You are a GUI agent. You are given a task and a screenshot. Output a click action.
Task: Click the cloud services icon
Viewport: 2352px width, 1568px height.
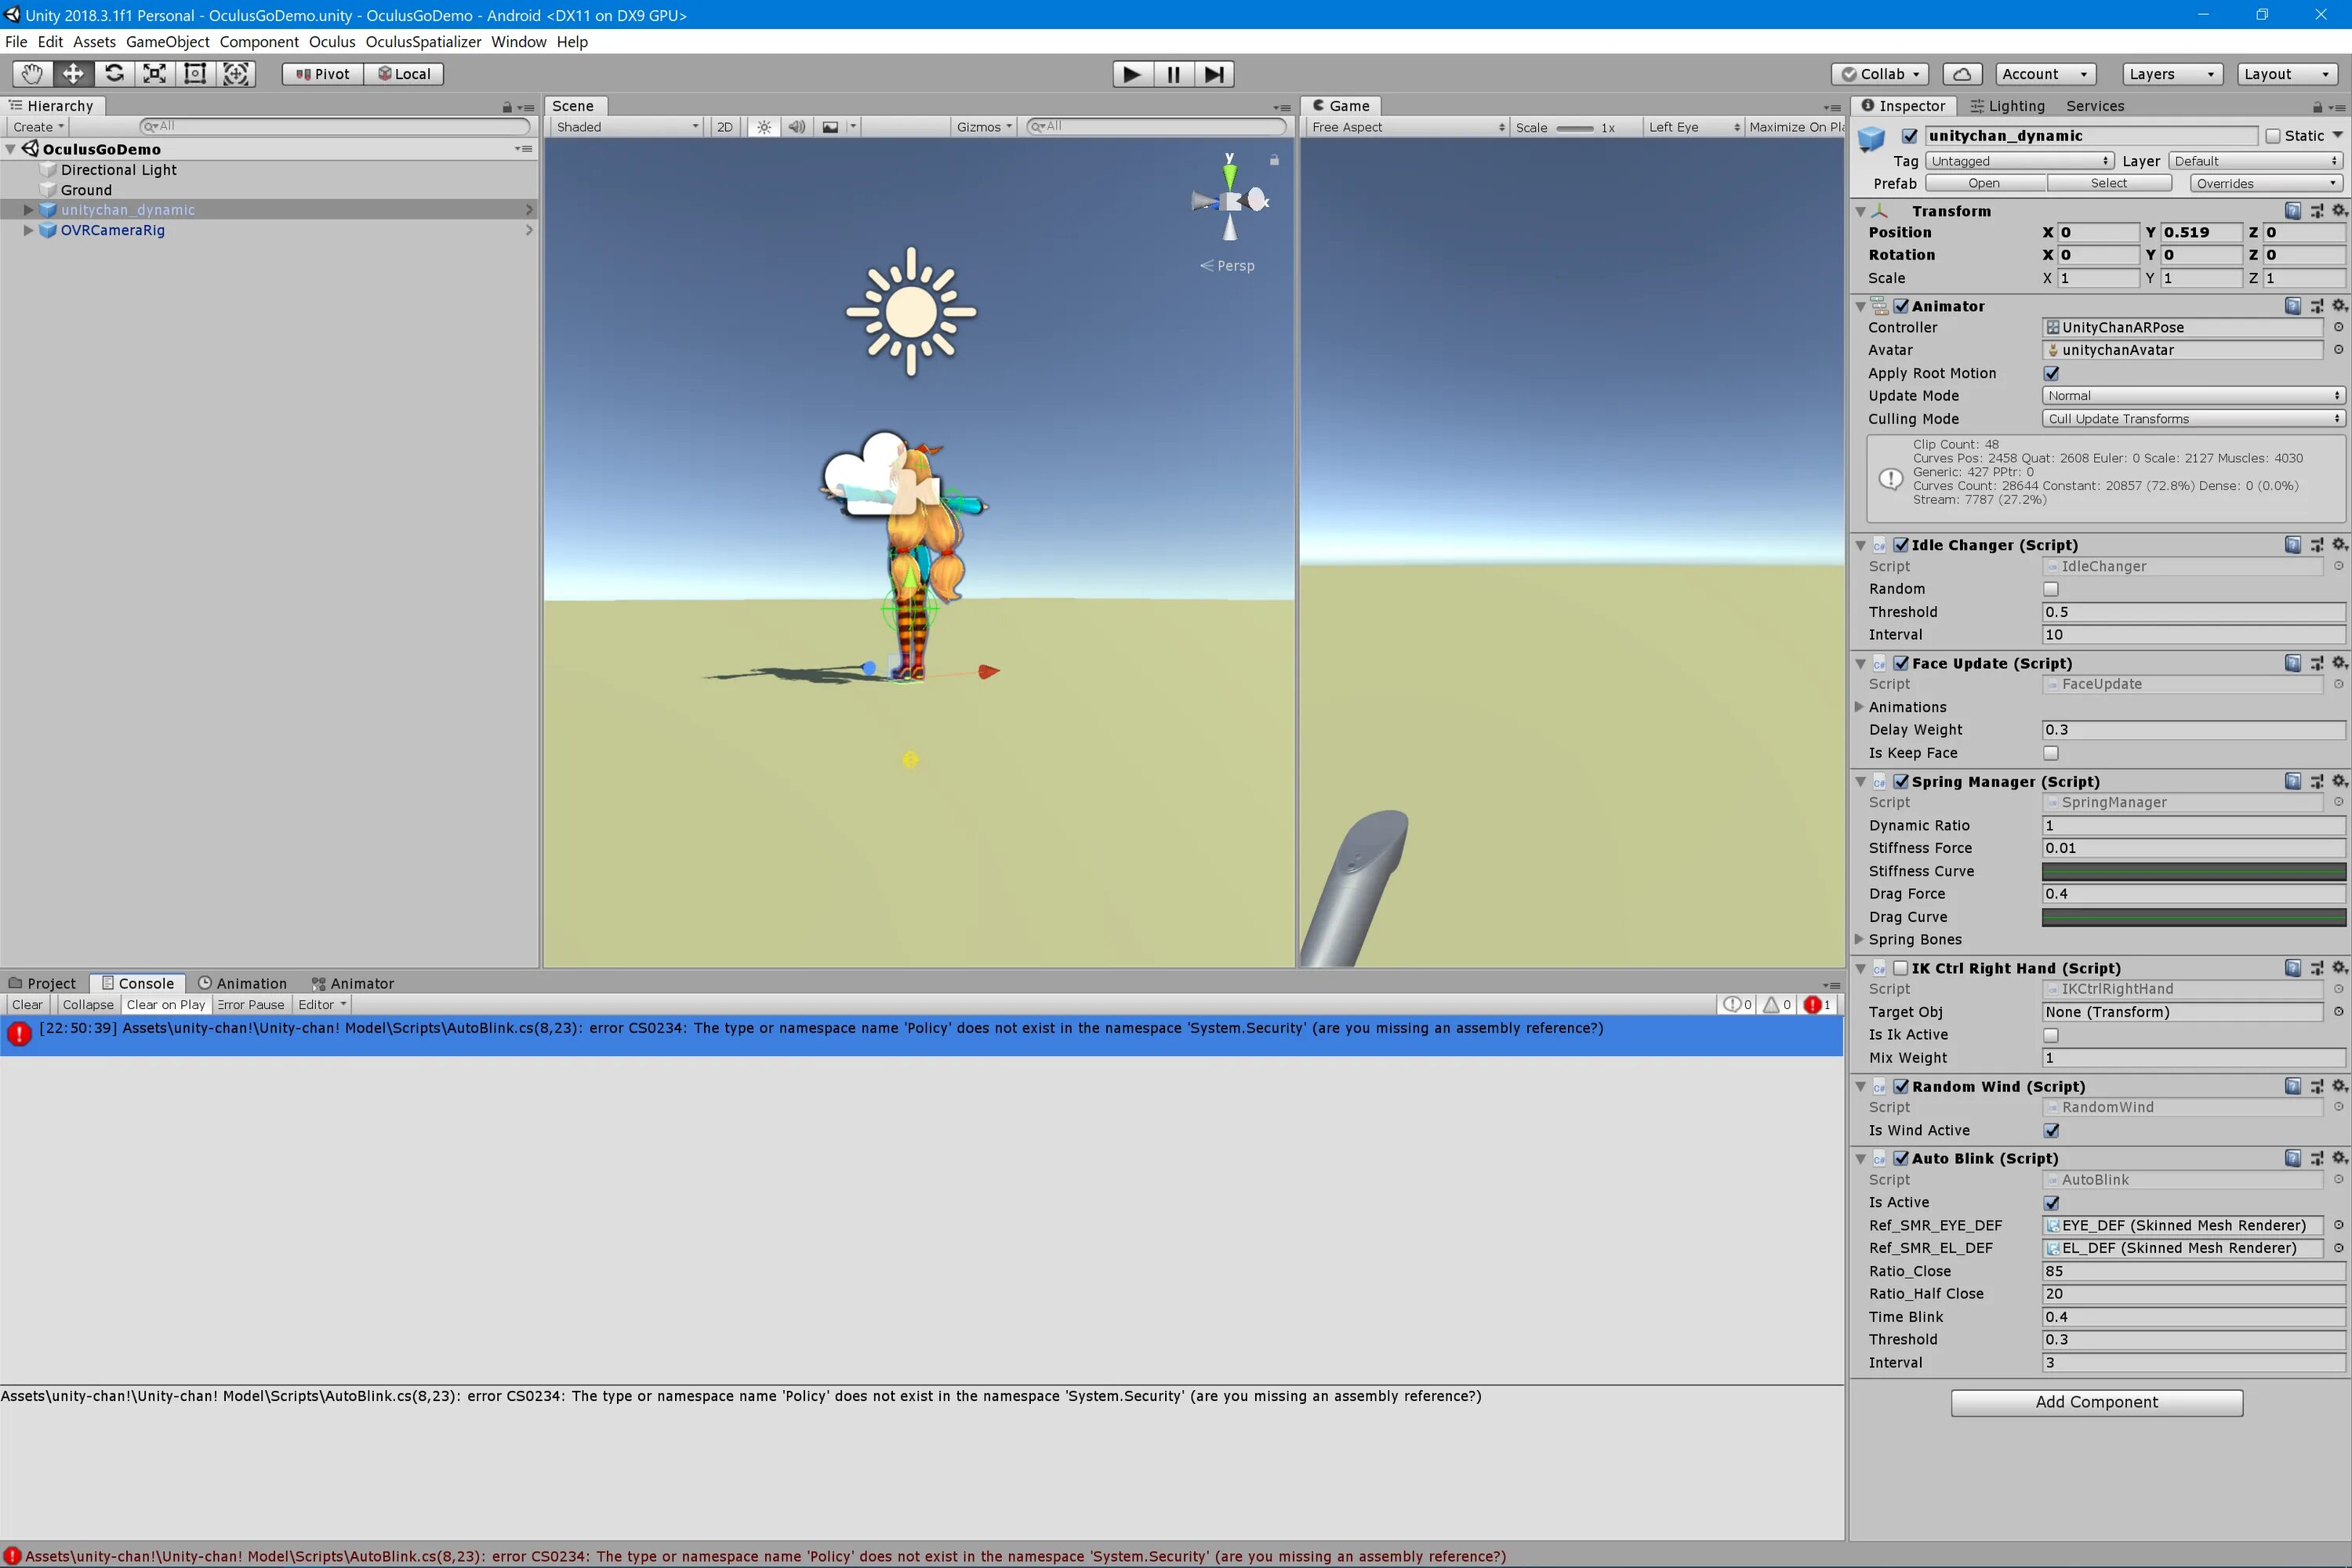1962,74
